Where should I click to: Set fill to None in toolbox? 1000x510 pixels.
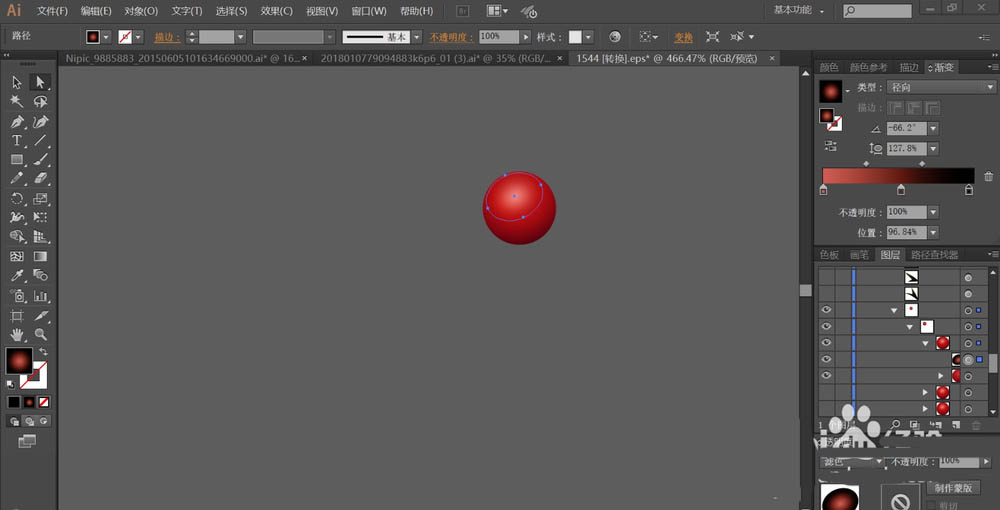(x=44, y=402)
